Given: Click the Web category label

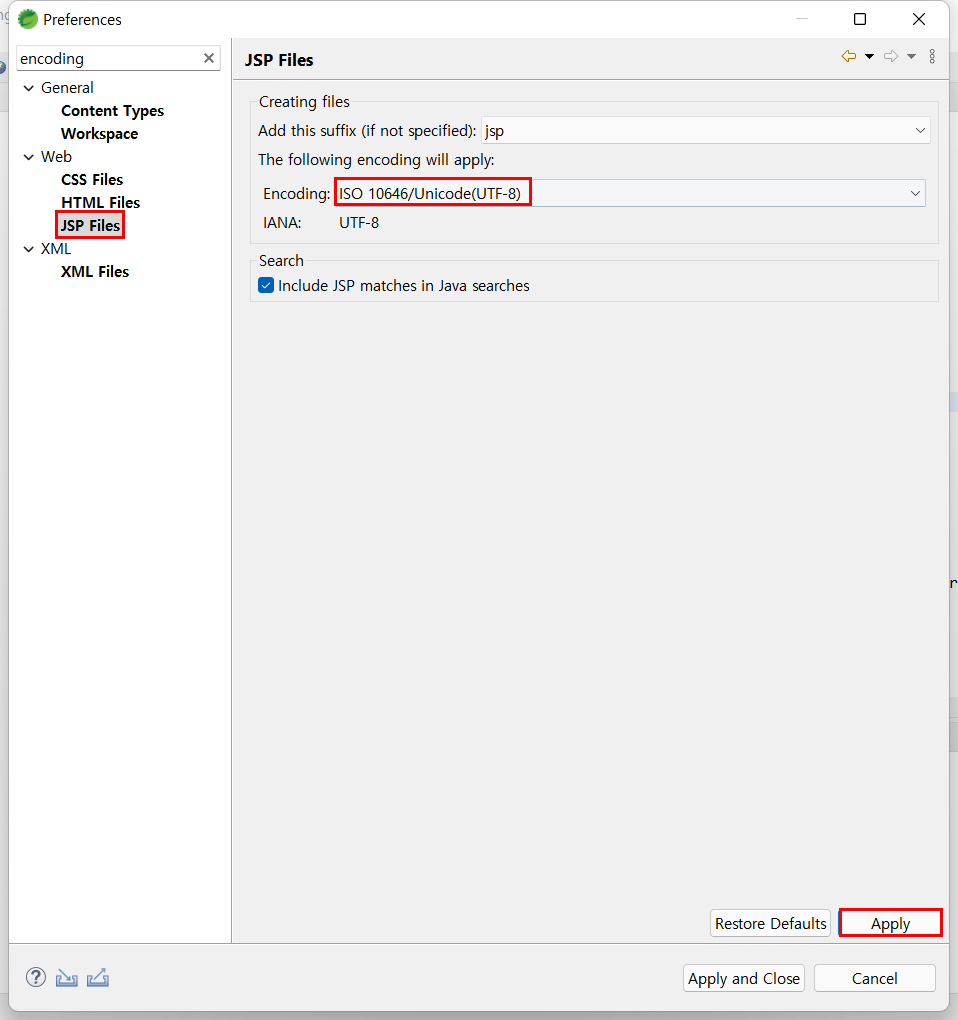Looking at the screenshot, I should 56,157.
